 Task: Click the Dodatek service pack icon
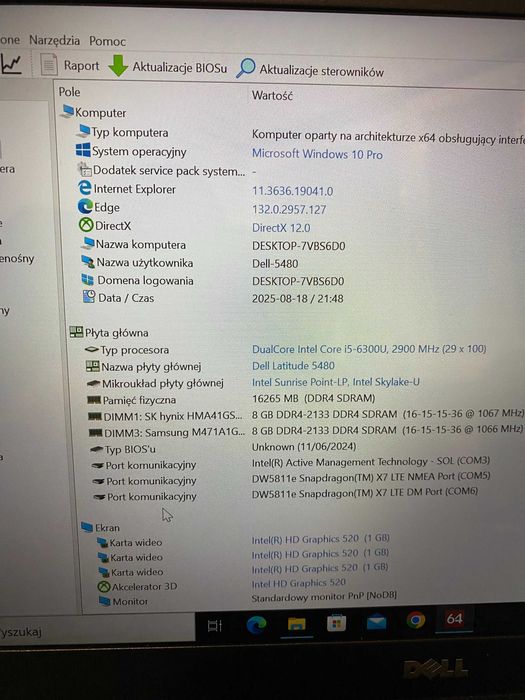[84, 169]
